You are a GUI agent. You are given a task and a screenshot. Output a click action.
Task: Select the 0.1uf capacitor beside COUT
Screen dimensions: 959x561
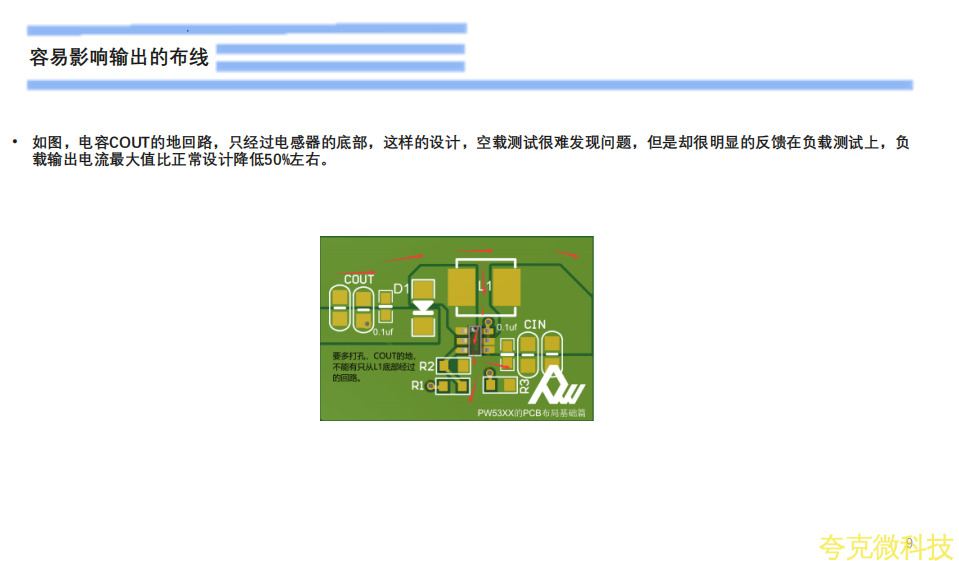[x=385, y=306]
